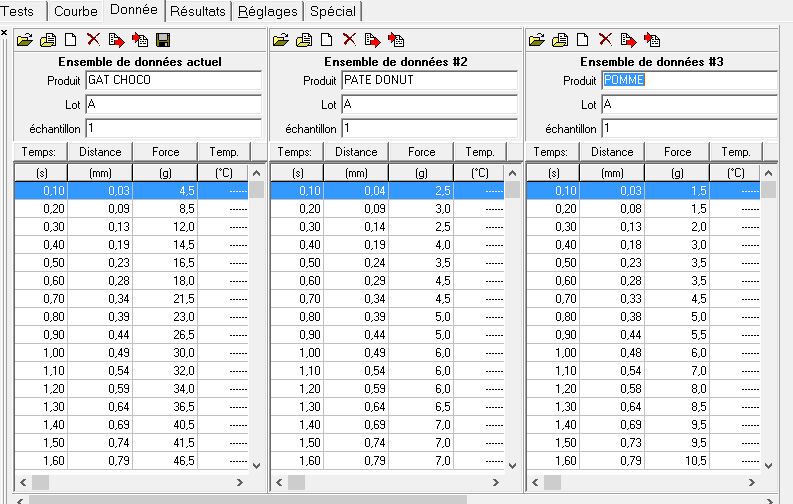Click Distance column header in current data set
The image size is (793, 504).
(100, 152)
